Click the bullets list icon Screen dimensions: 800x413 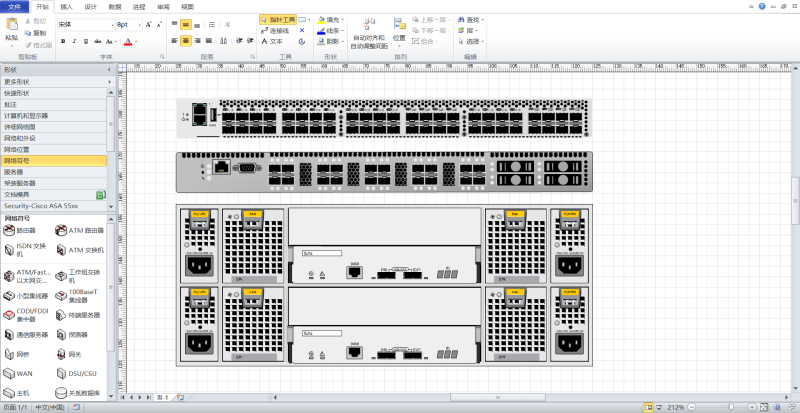212,25
